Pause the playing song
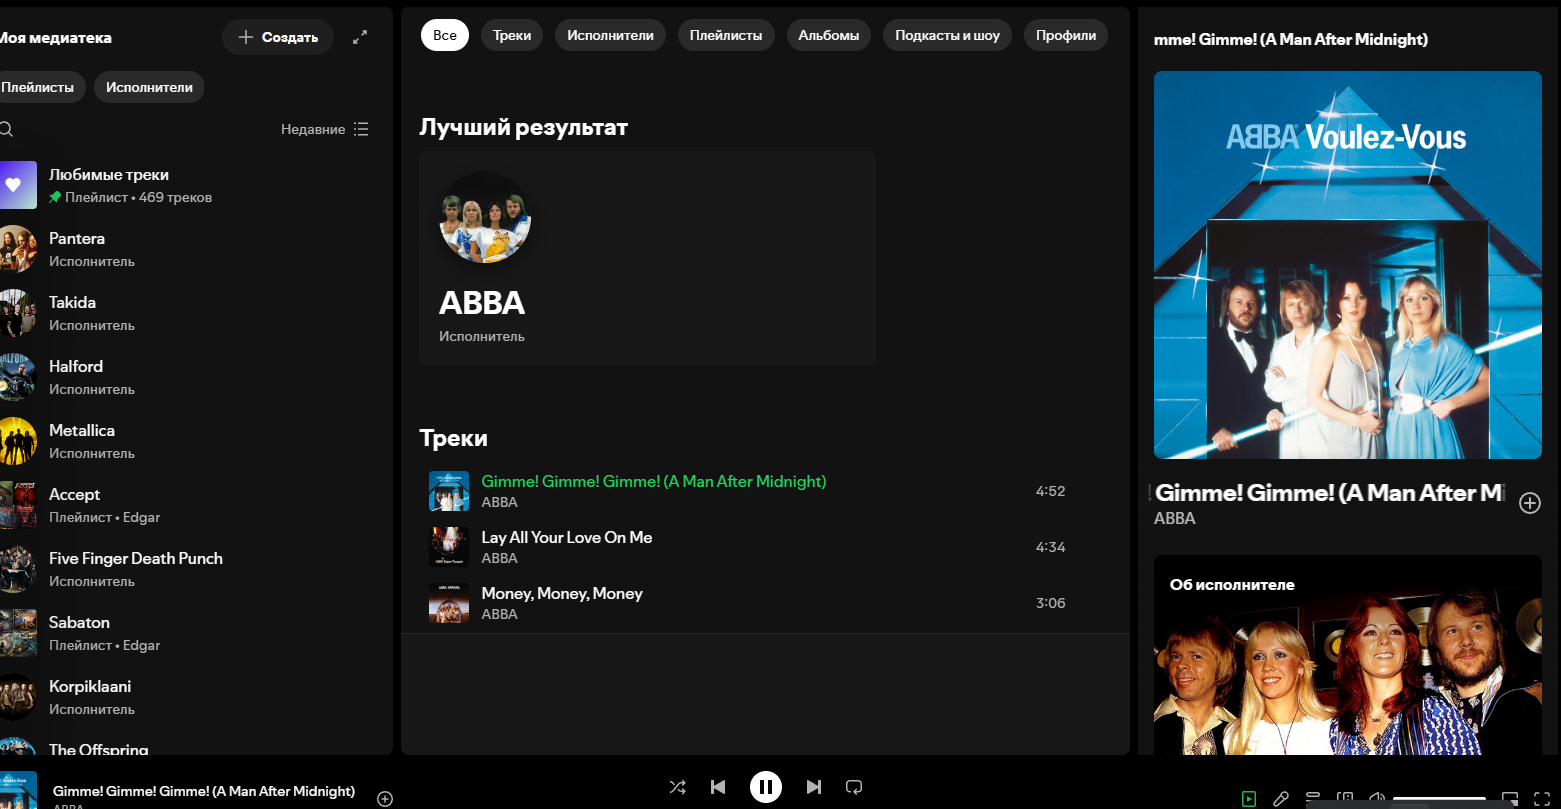Image resolution: width=1561 pixels, height=809 pixels. (766, 787)
